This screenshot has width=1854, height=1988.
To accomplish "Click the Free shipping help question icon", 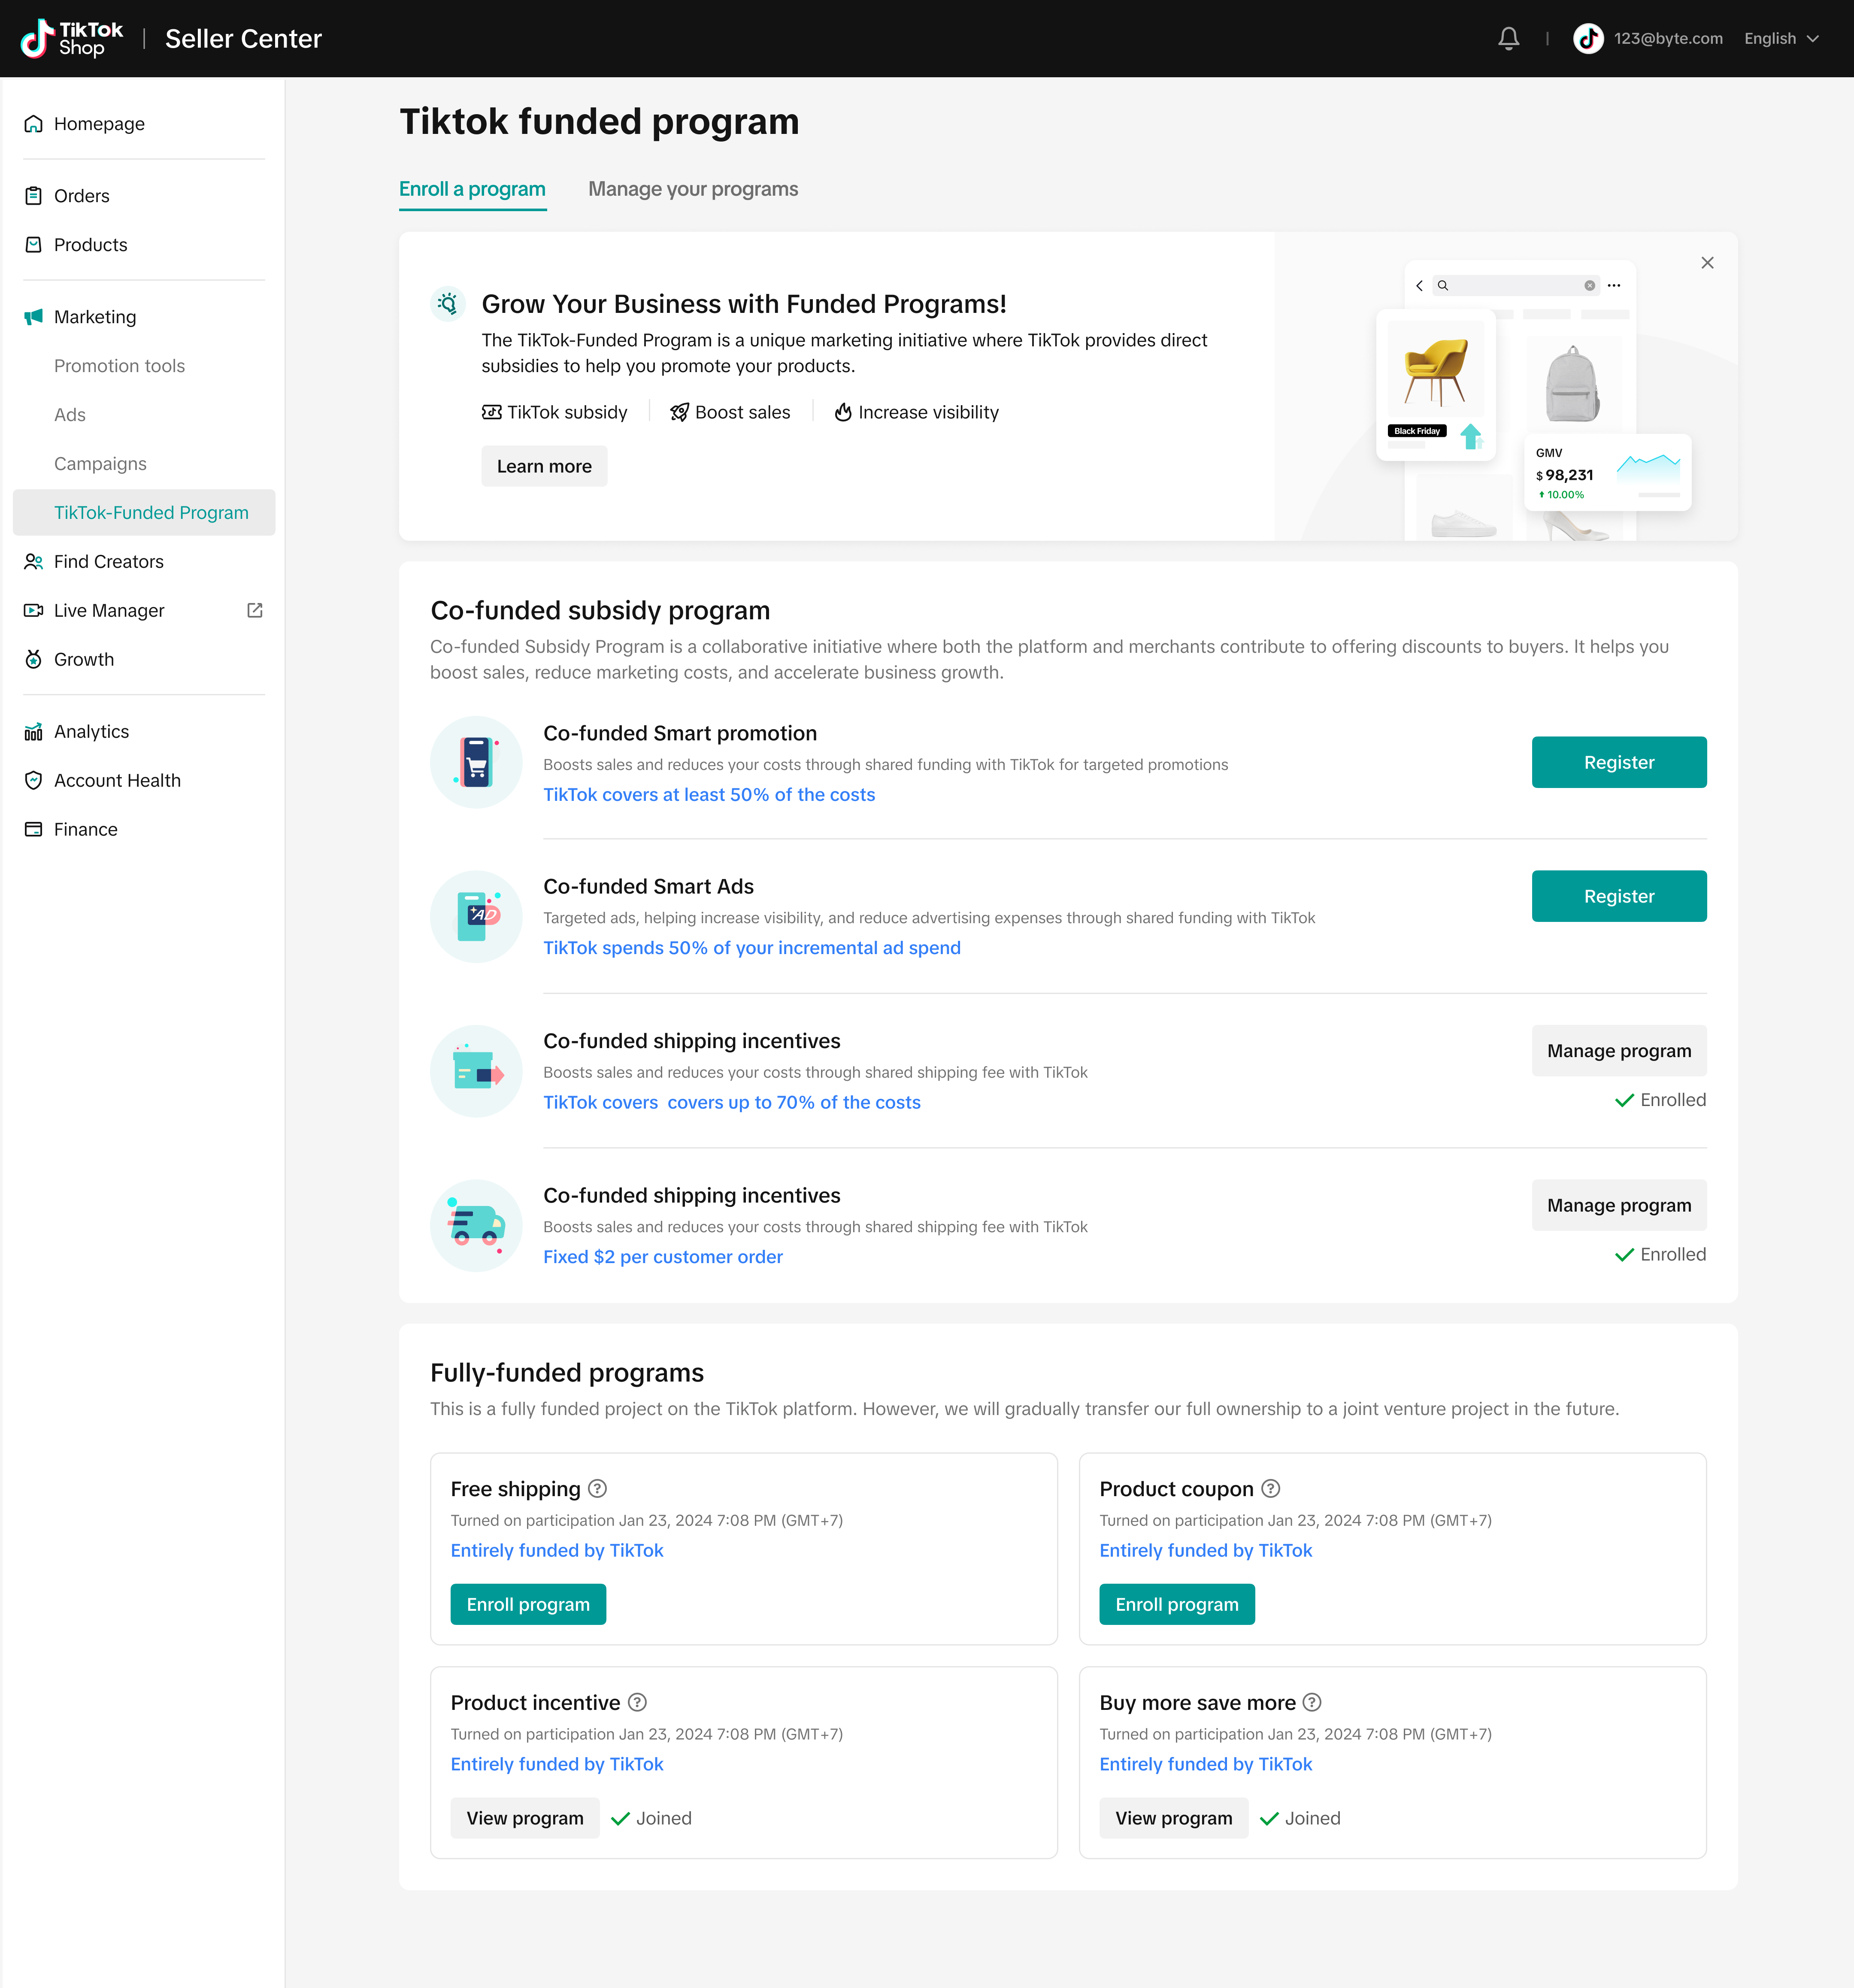I will click(x=598, y=1488).
